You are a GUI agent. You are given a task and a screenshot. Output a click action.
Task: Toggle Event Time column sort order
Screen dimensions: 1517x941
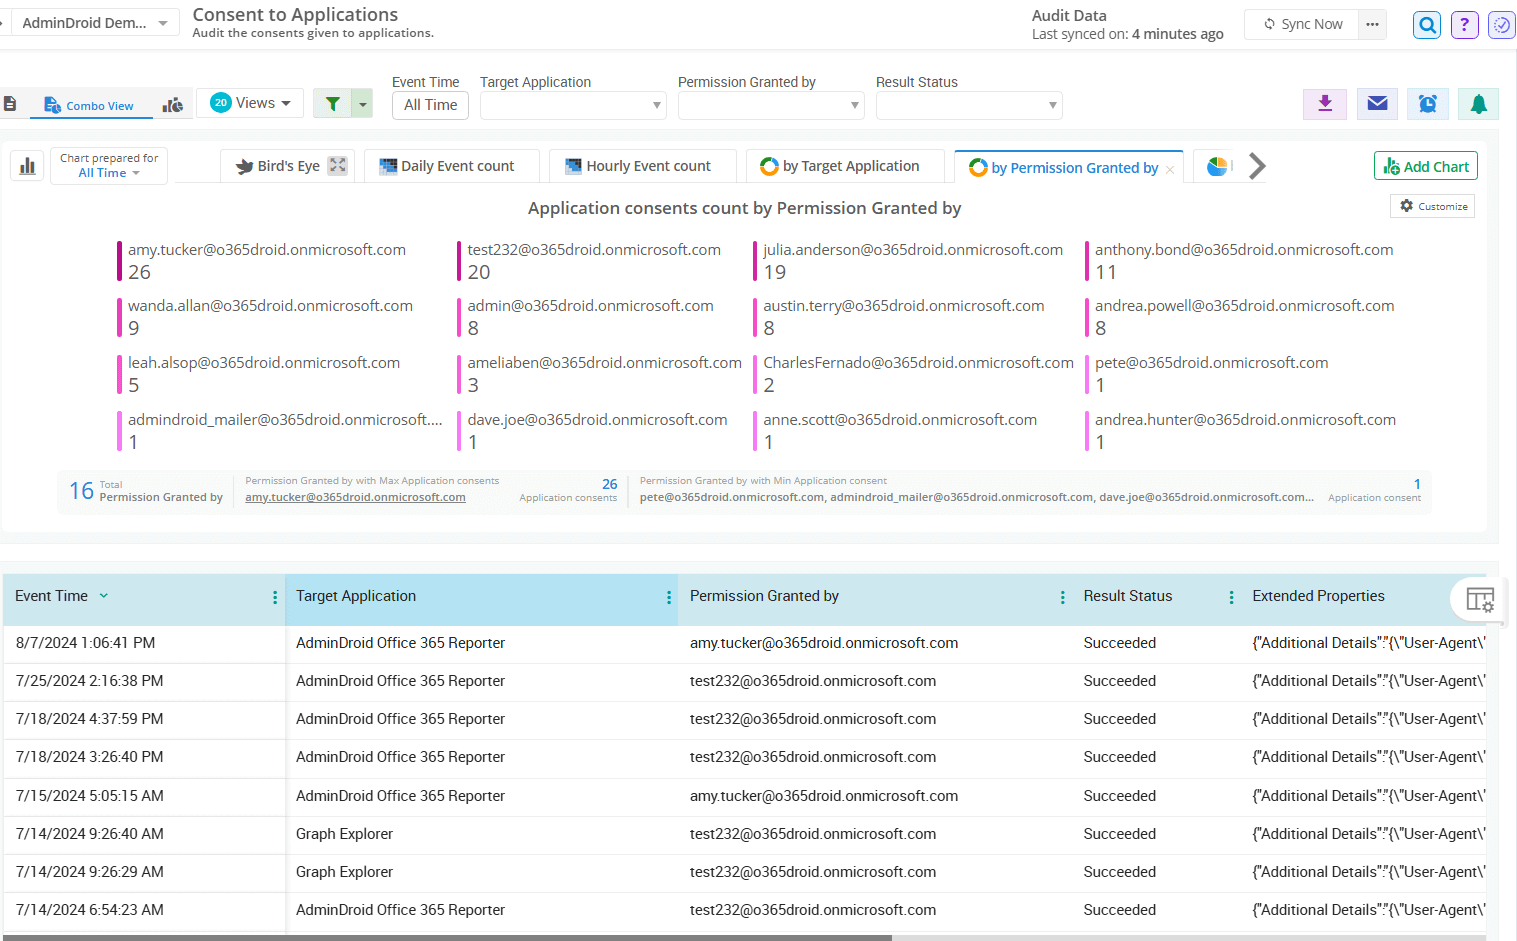pos(103,595)
